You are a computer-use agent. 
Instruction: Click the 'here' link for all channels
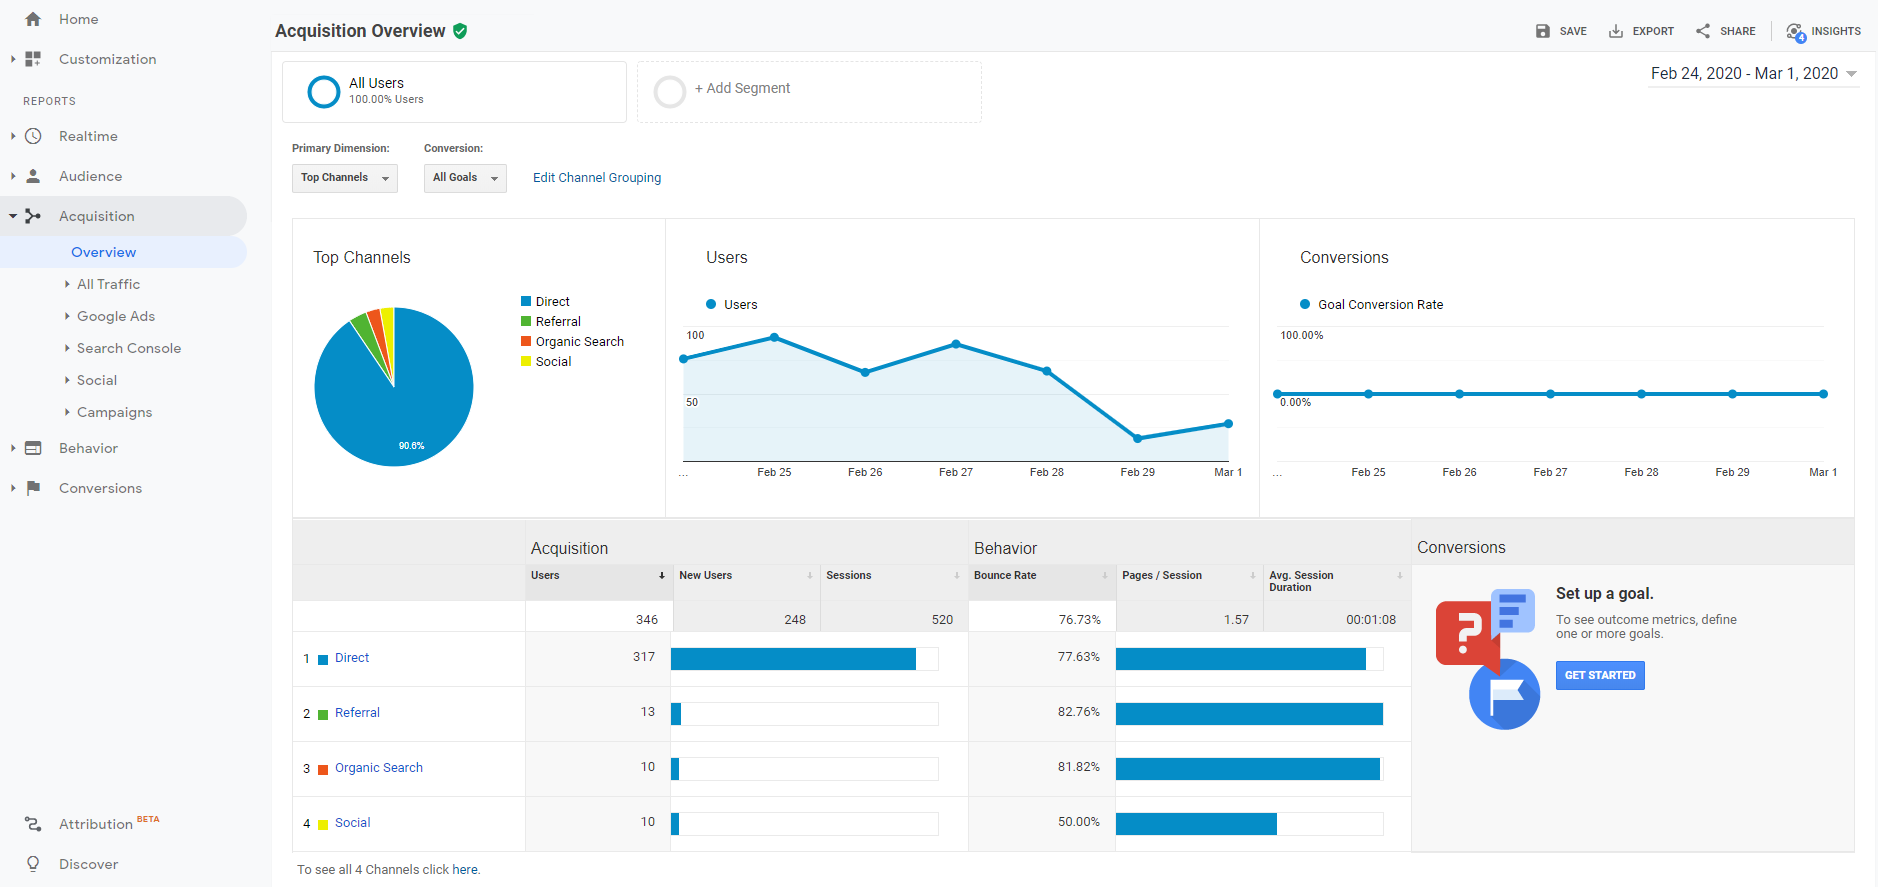465,870
